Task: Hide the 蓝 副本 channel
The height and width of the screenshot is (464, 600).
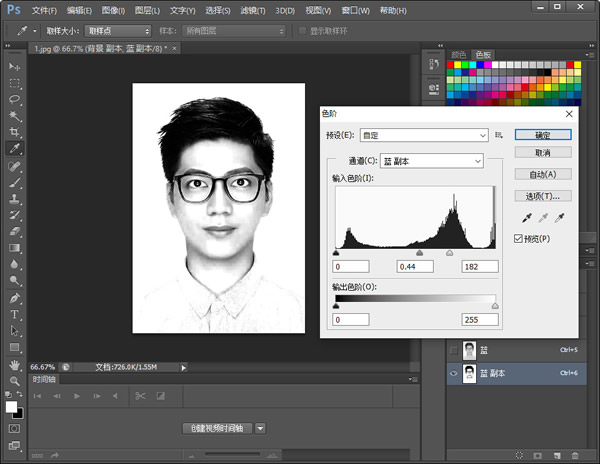Action: pos(455,373)
